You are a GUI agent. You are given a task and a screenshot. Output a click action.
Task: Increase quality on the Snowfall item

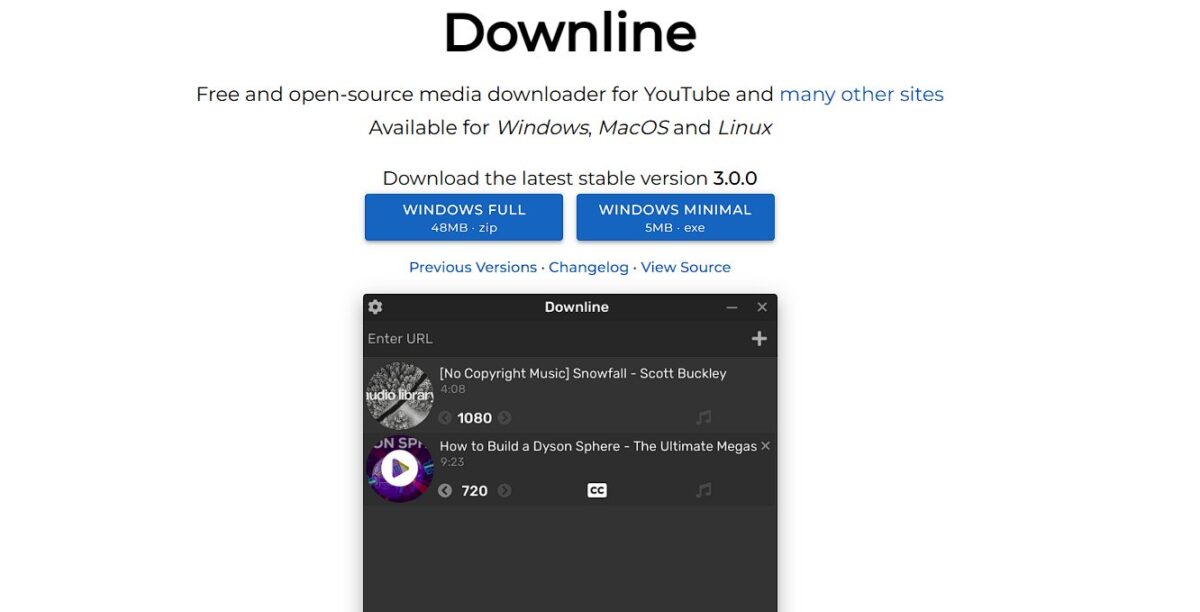[504, 418]
